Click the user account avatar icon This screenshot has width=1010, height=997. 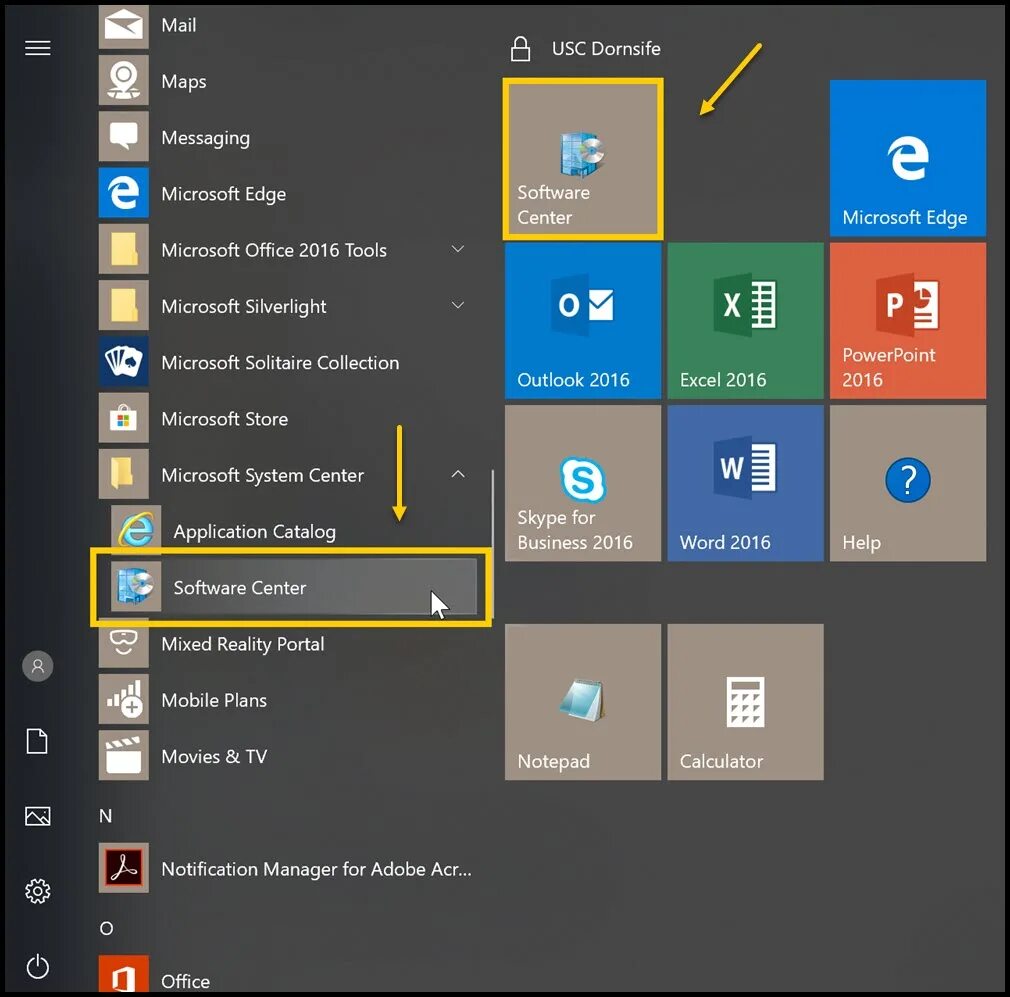point(37,666)
